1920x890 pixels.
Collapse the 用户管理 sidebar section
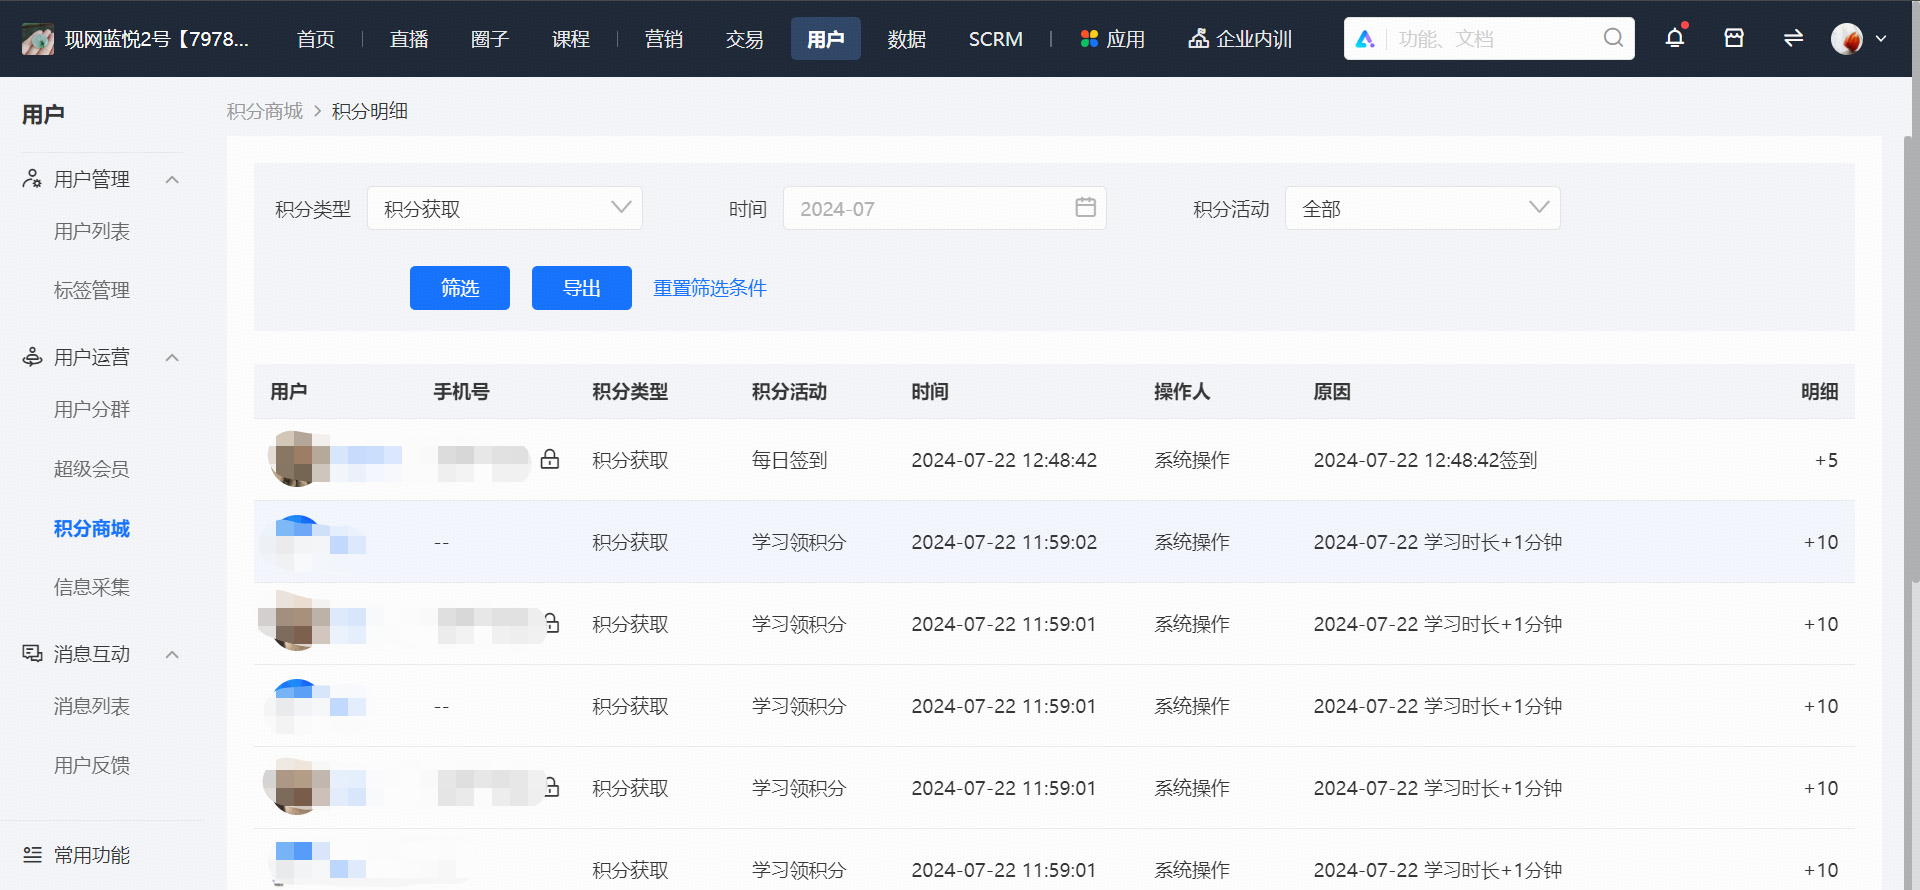click(x=172, y=179)
